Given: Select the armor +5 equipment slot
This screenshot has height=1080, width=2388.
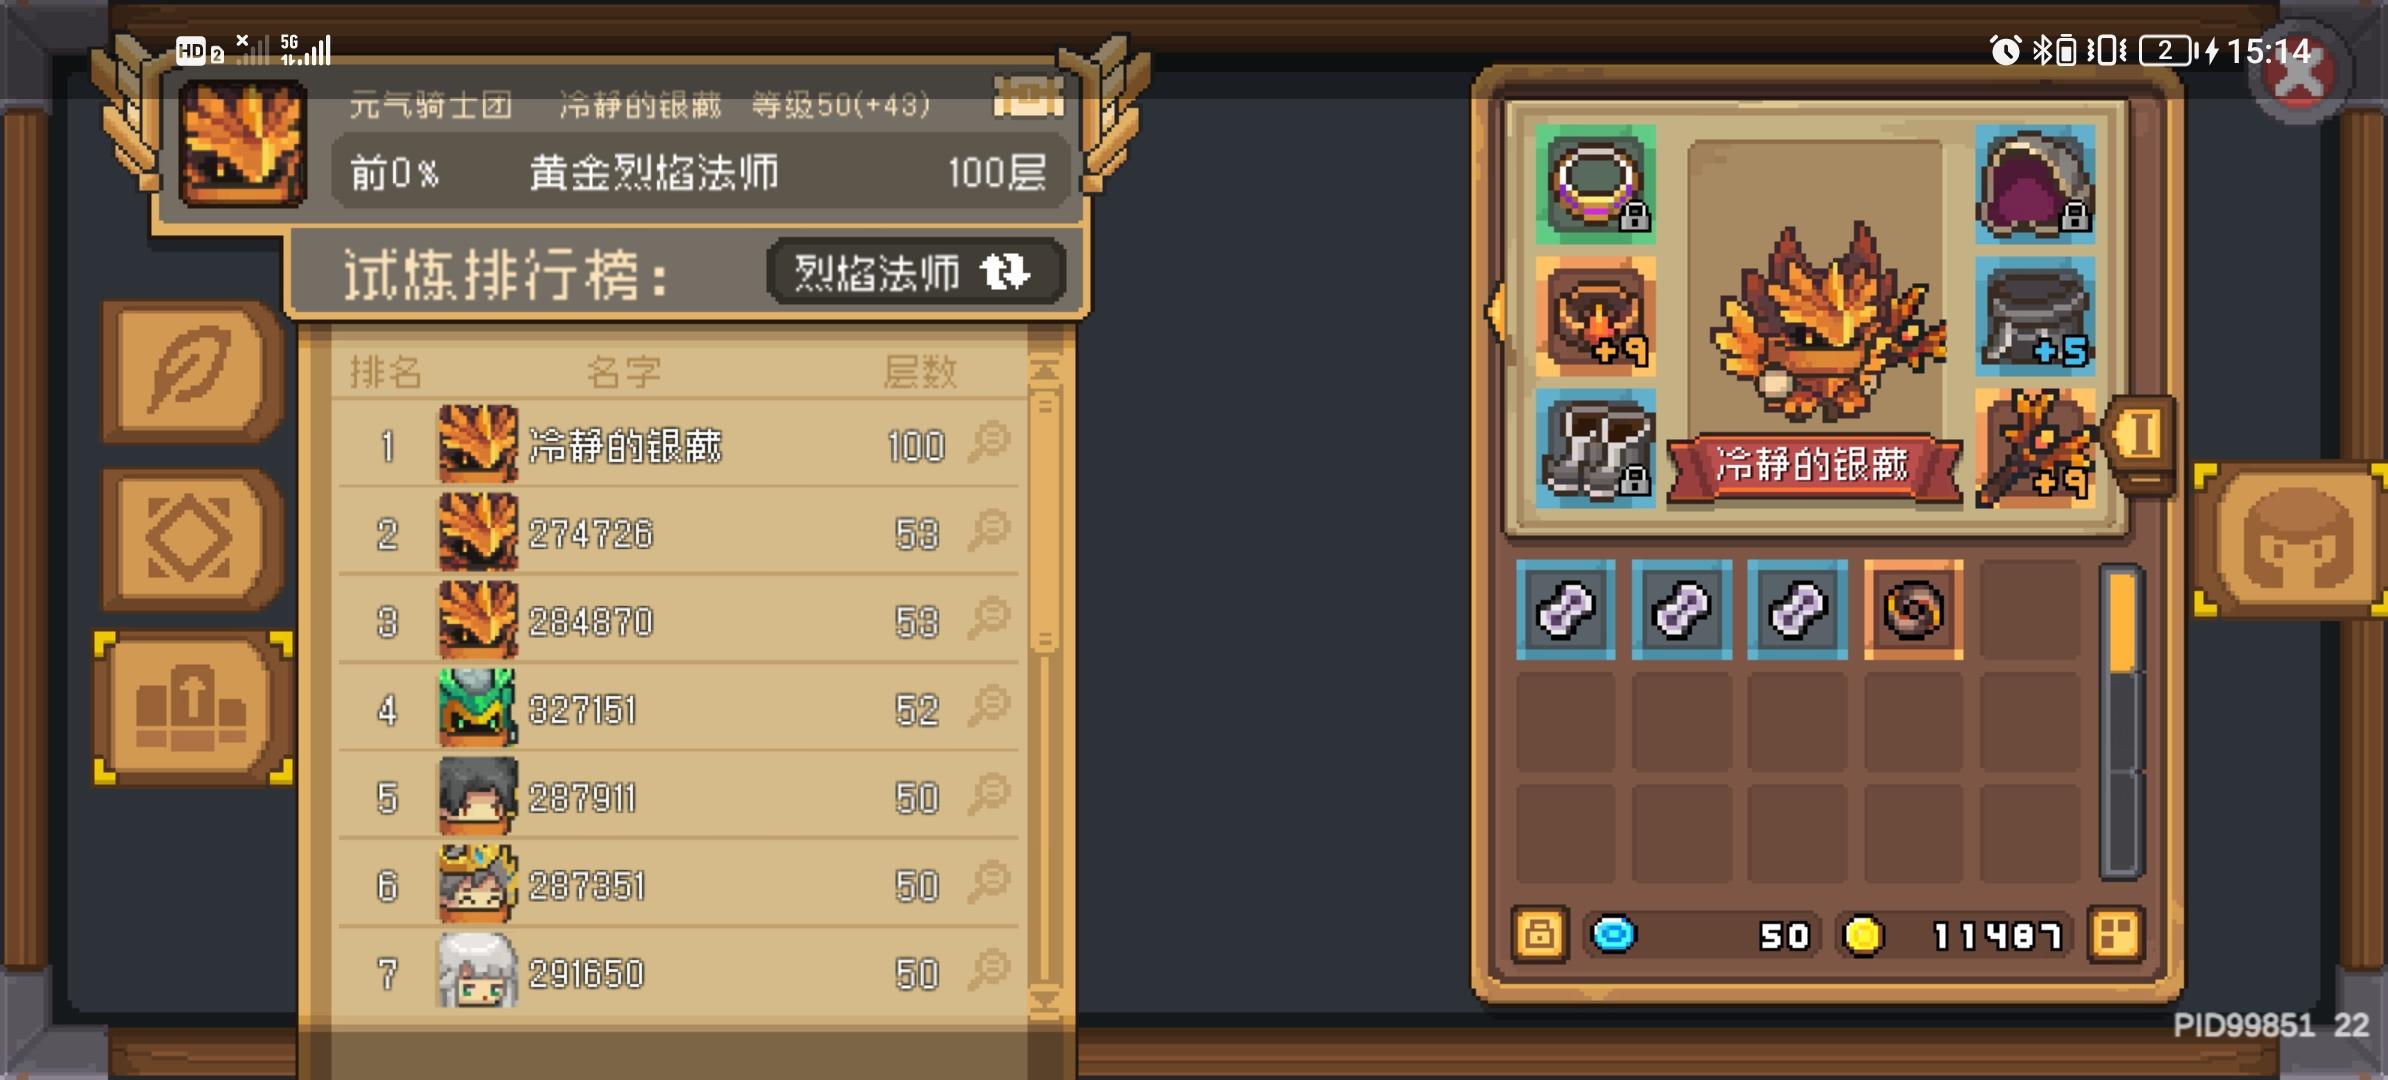Looking at the screenshot, I should [2035, 317].
